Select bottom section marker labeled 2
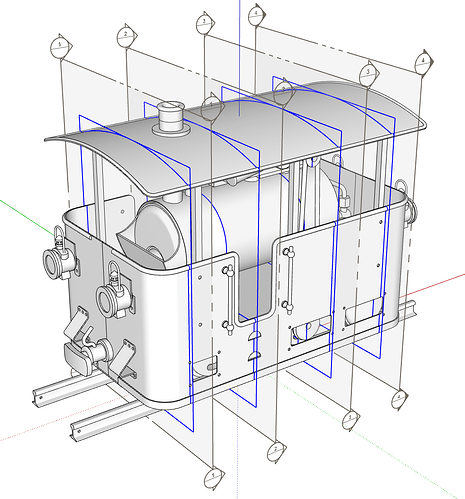Image resolution: width=465 pixels, height=499 pixels. pos(276,452)
